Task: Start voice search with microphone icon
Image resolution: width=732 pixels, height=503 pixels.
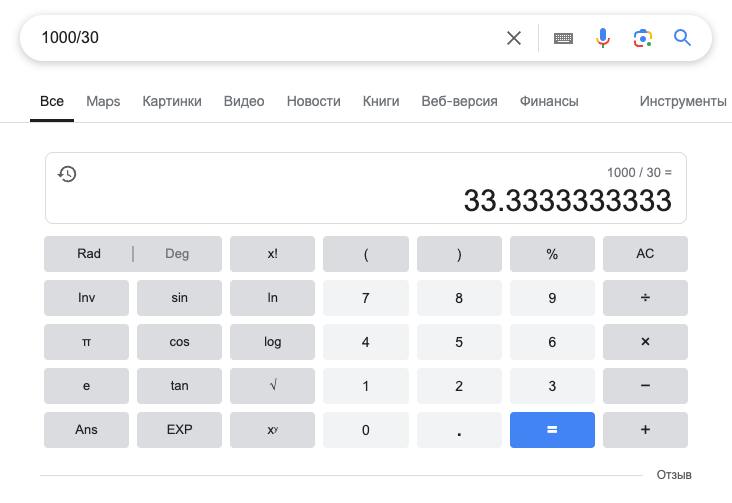Action: tap(603, 38)
